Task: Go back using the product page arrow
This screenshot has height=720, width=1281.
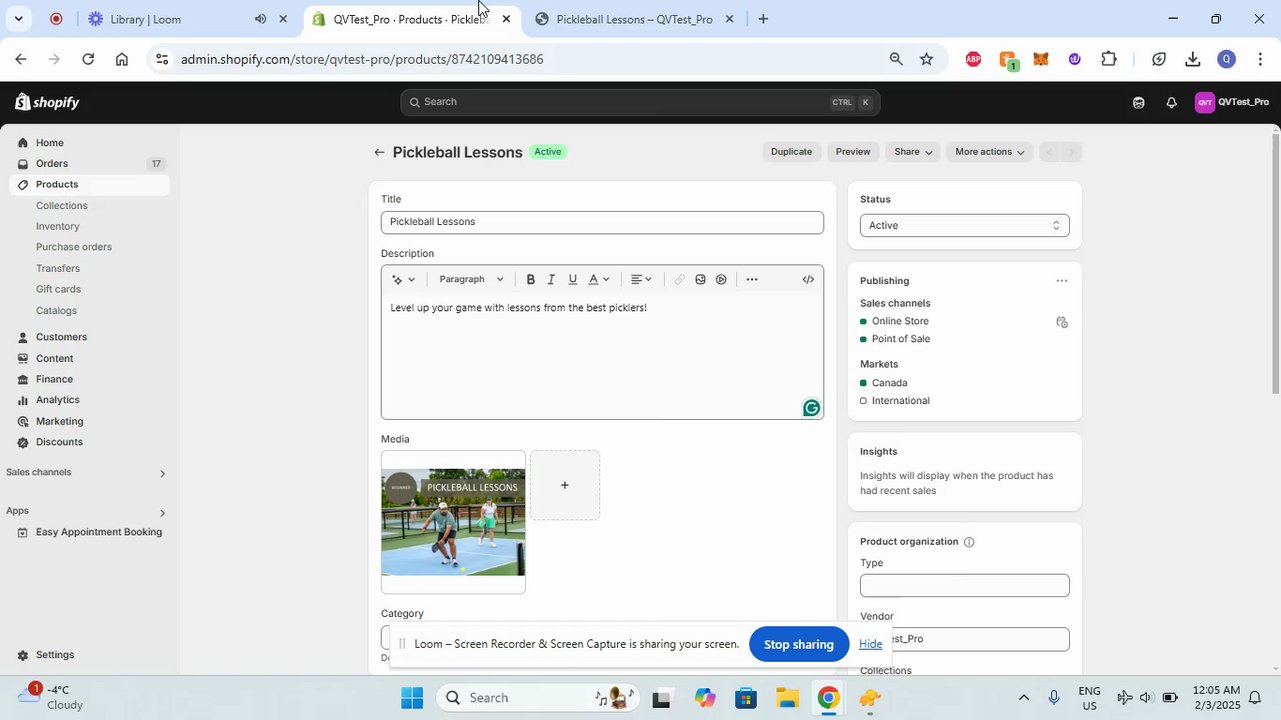Action: coord(379,152)
